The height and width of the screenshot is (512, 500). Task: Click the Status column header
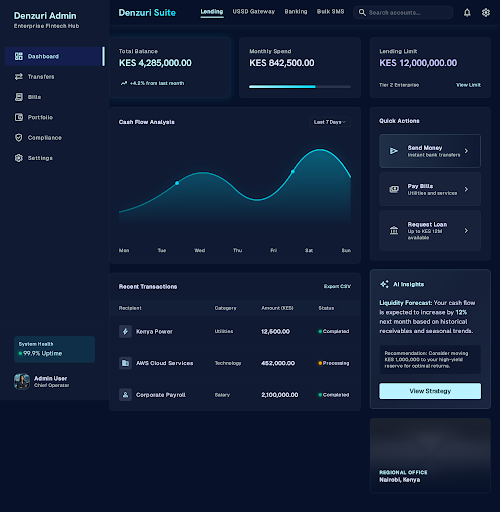pos(326,308)
